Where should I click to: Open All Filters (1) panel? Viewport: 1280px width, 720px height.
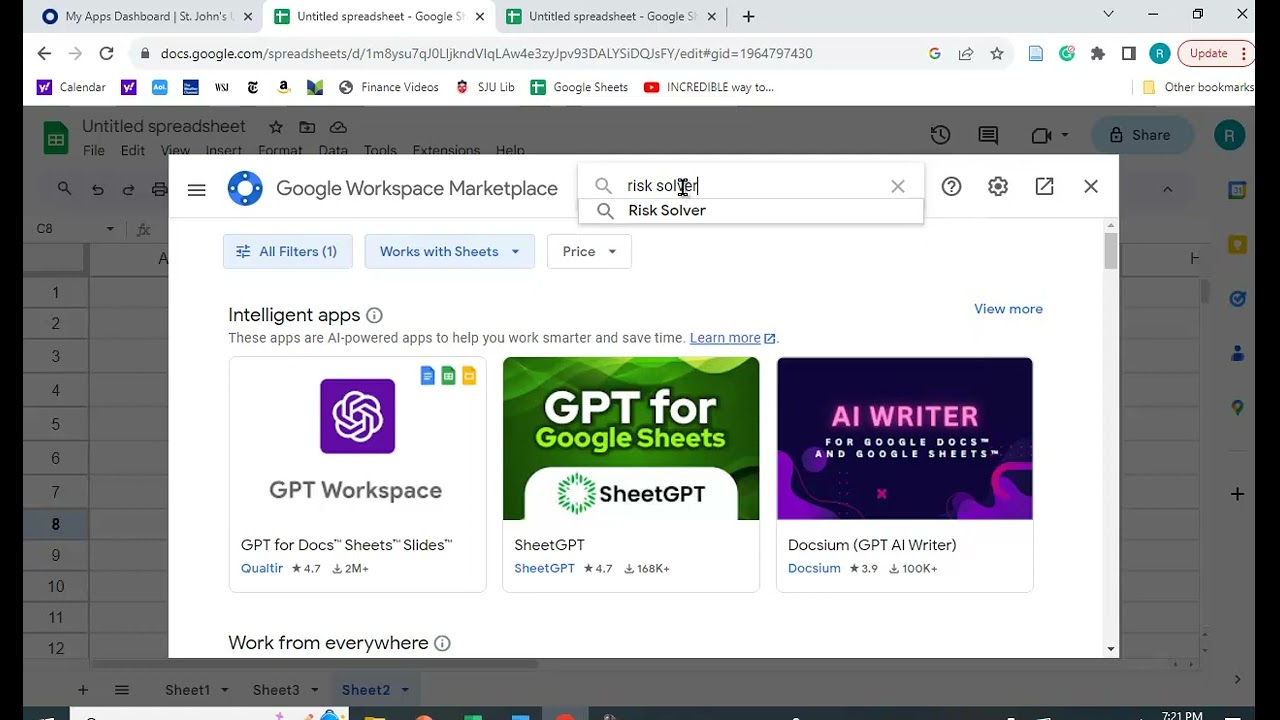click(288, 251)
